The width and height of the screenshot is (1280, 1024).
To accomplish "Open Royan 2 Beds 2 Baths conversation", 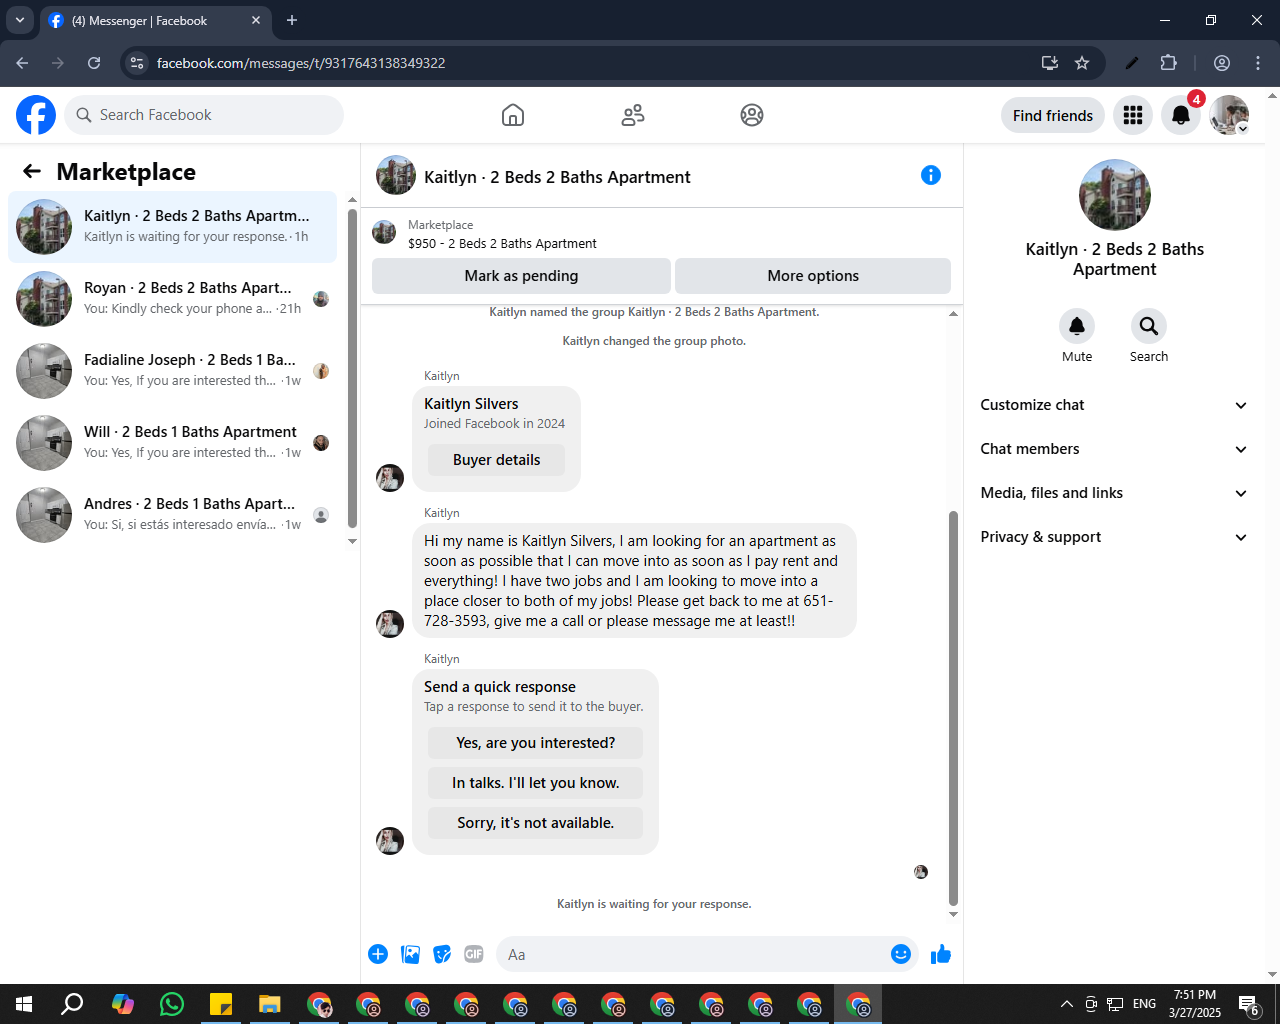I will [172, 299].
